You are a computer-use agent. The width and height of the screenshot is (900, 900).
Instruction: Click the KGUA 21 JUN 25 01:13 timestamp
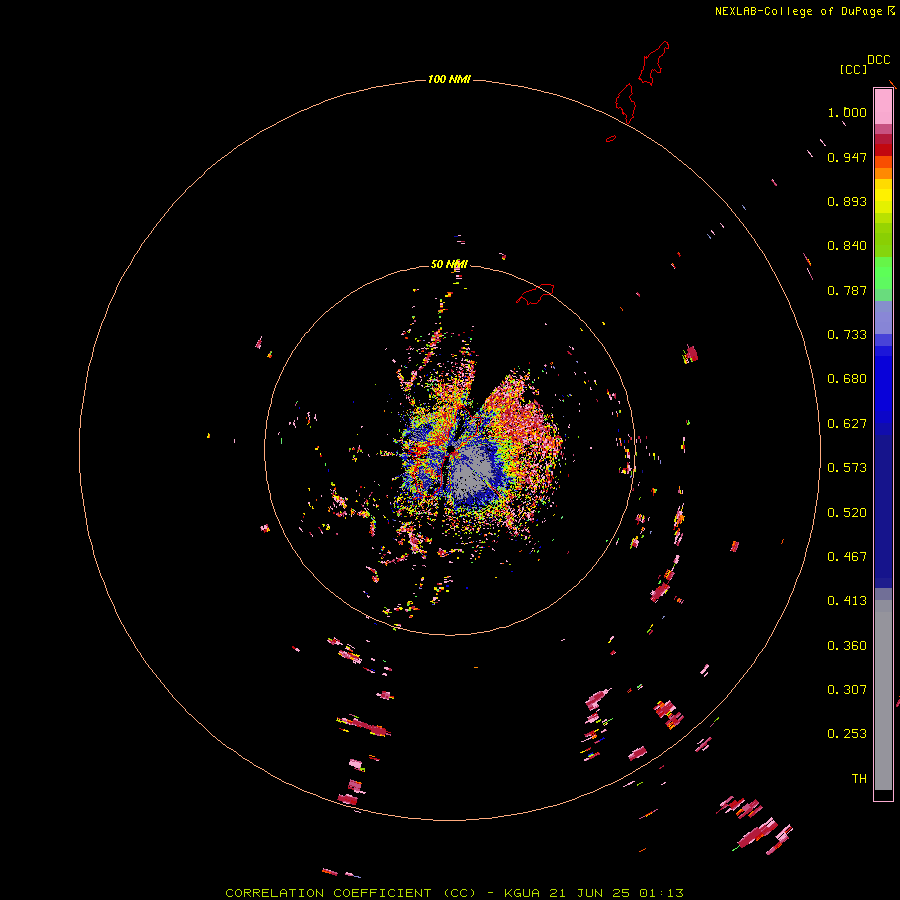tap(593, 893)
